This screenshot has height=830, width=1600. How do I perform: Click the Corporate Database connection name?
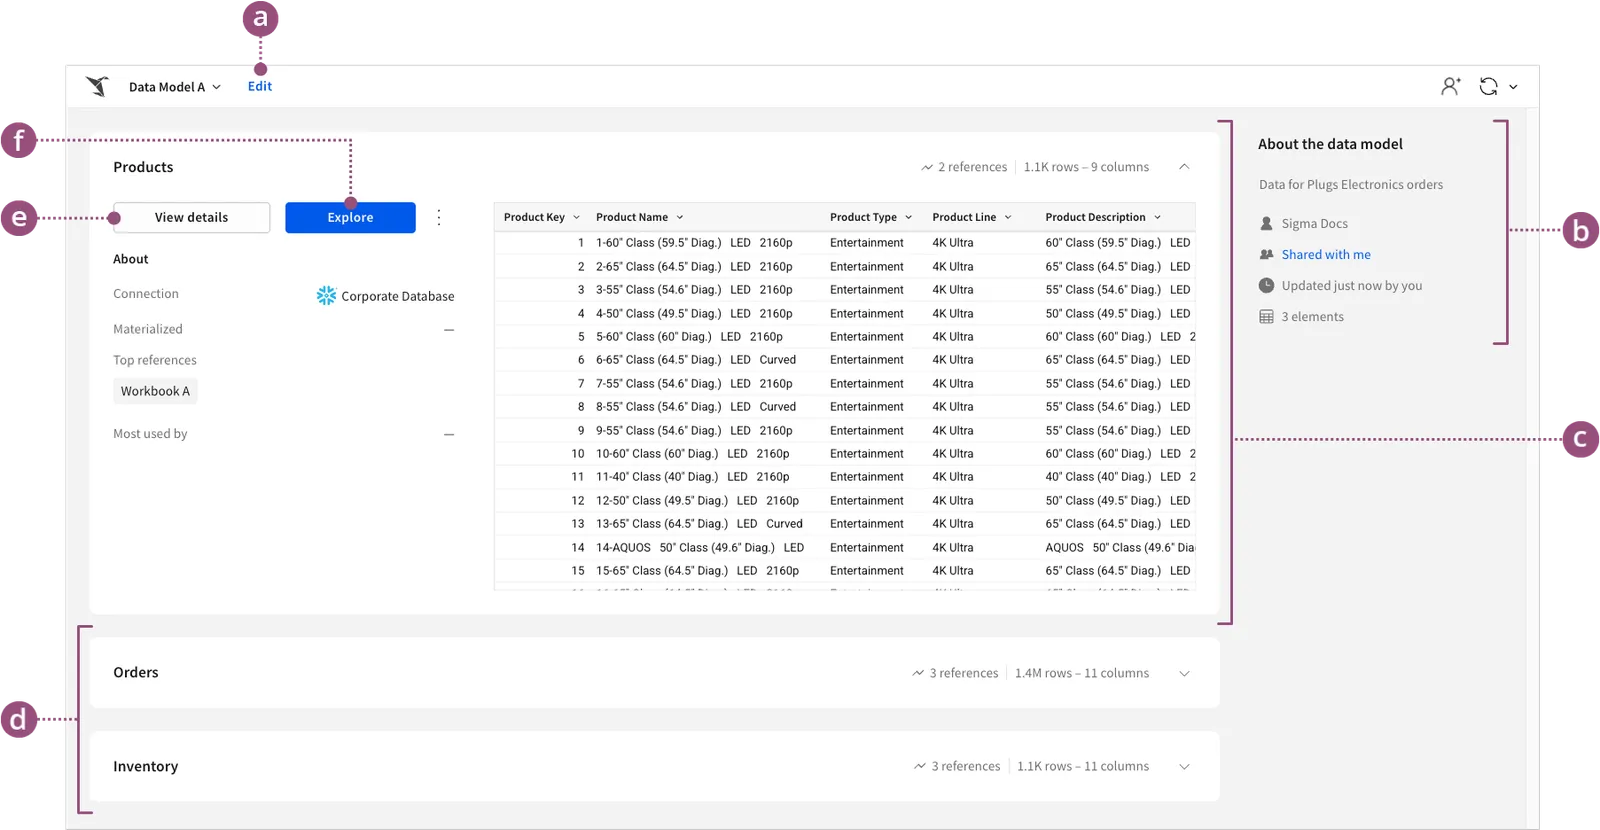398,296
